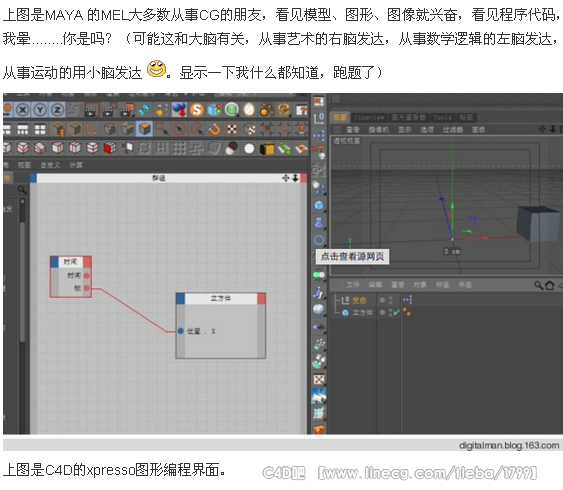Open the 立方体 node red output corner
The width and height of the screenshot is (563, 490).
(x=261, y=299)
